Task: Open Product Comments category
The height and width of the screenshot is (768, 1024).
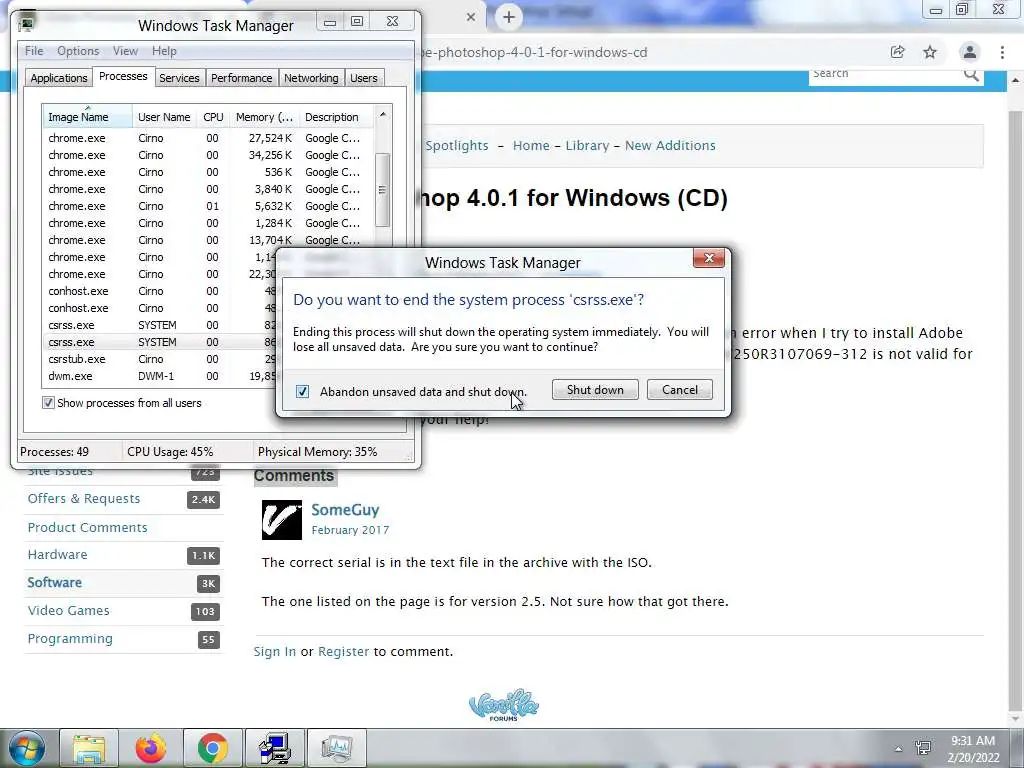Action: tap(88, 528)
